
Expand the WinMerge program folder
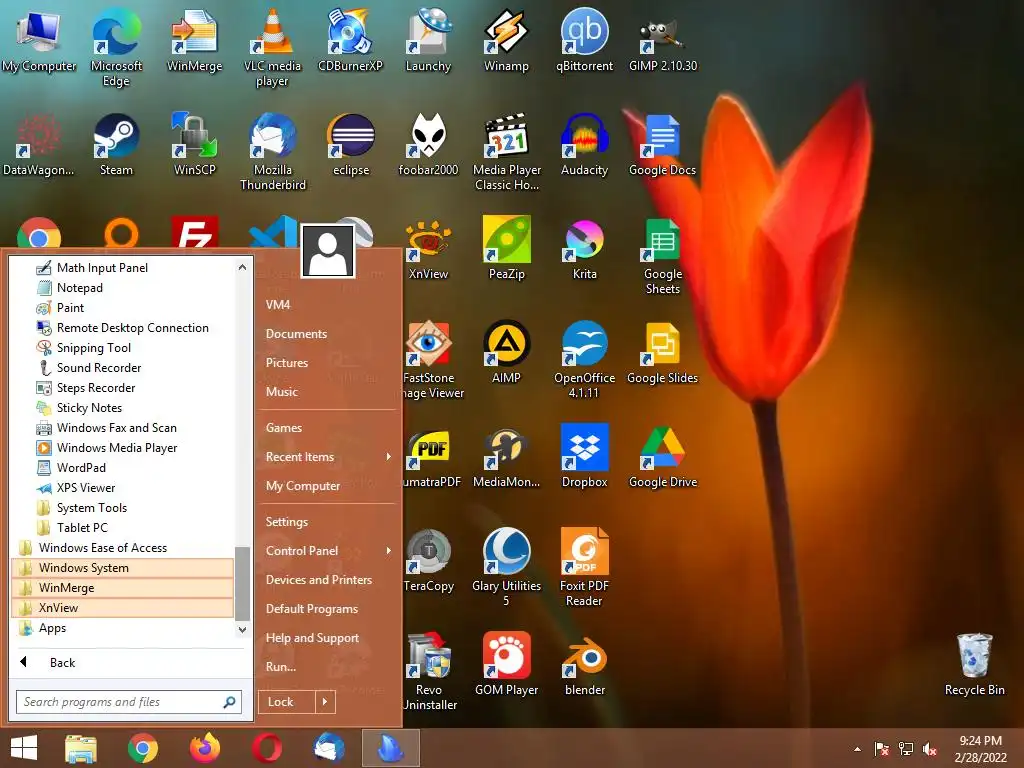point(123,588)
